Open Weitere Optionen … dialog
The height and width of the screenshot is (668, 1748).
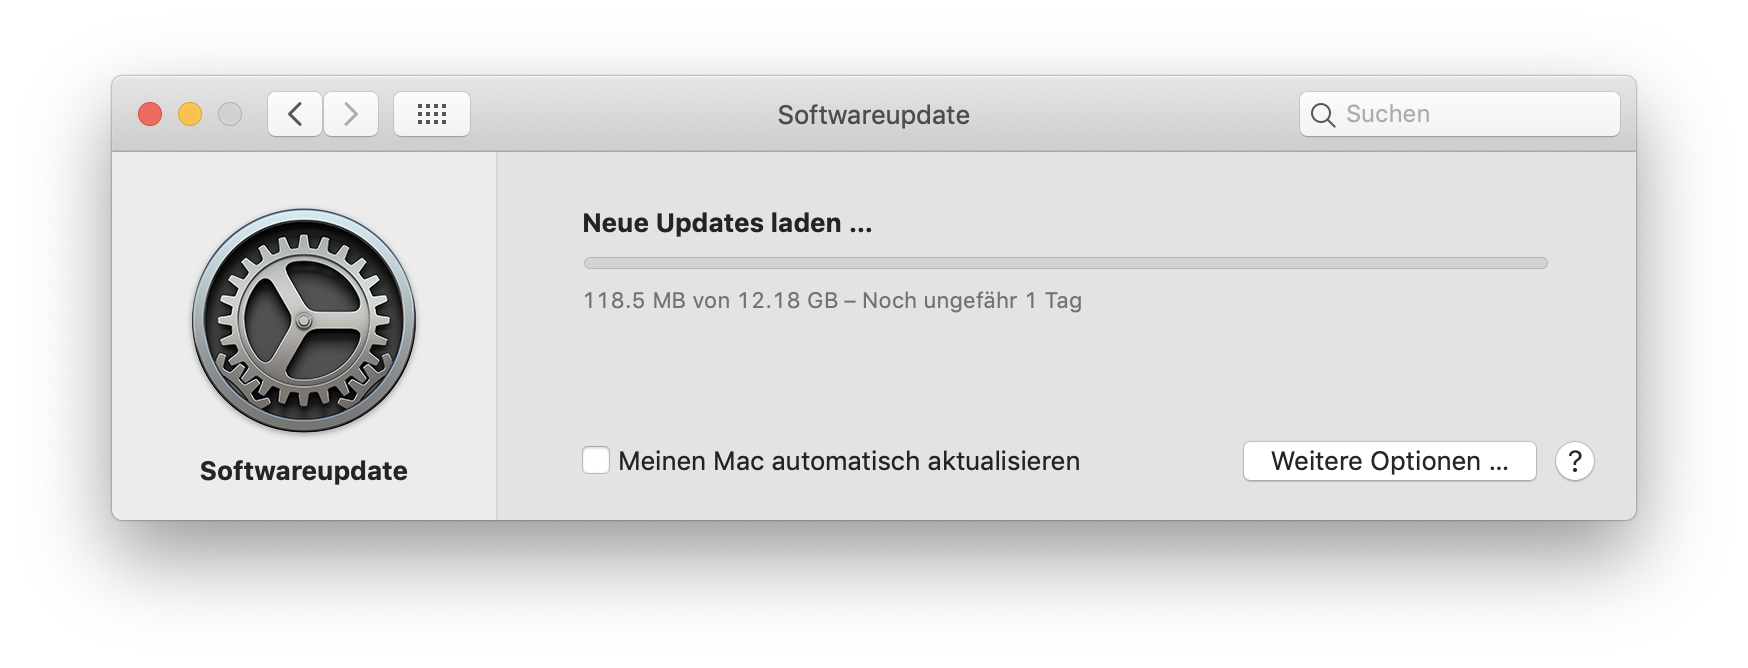click(1390, 461)
